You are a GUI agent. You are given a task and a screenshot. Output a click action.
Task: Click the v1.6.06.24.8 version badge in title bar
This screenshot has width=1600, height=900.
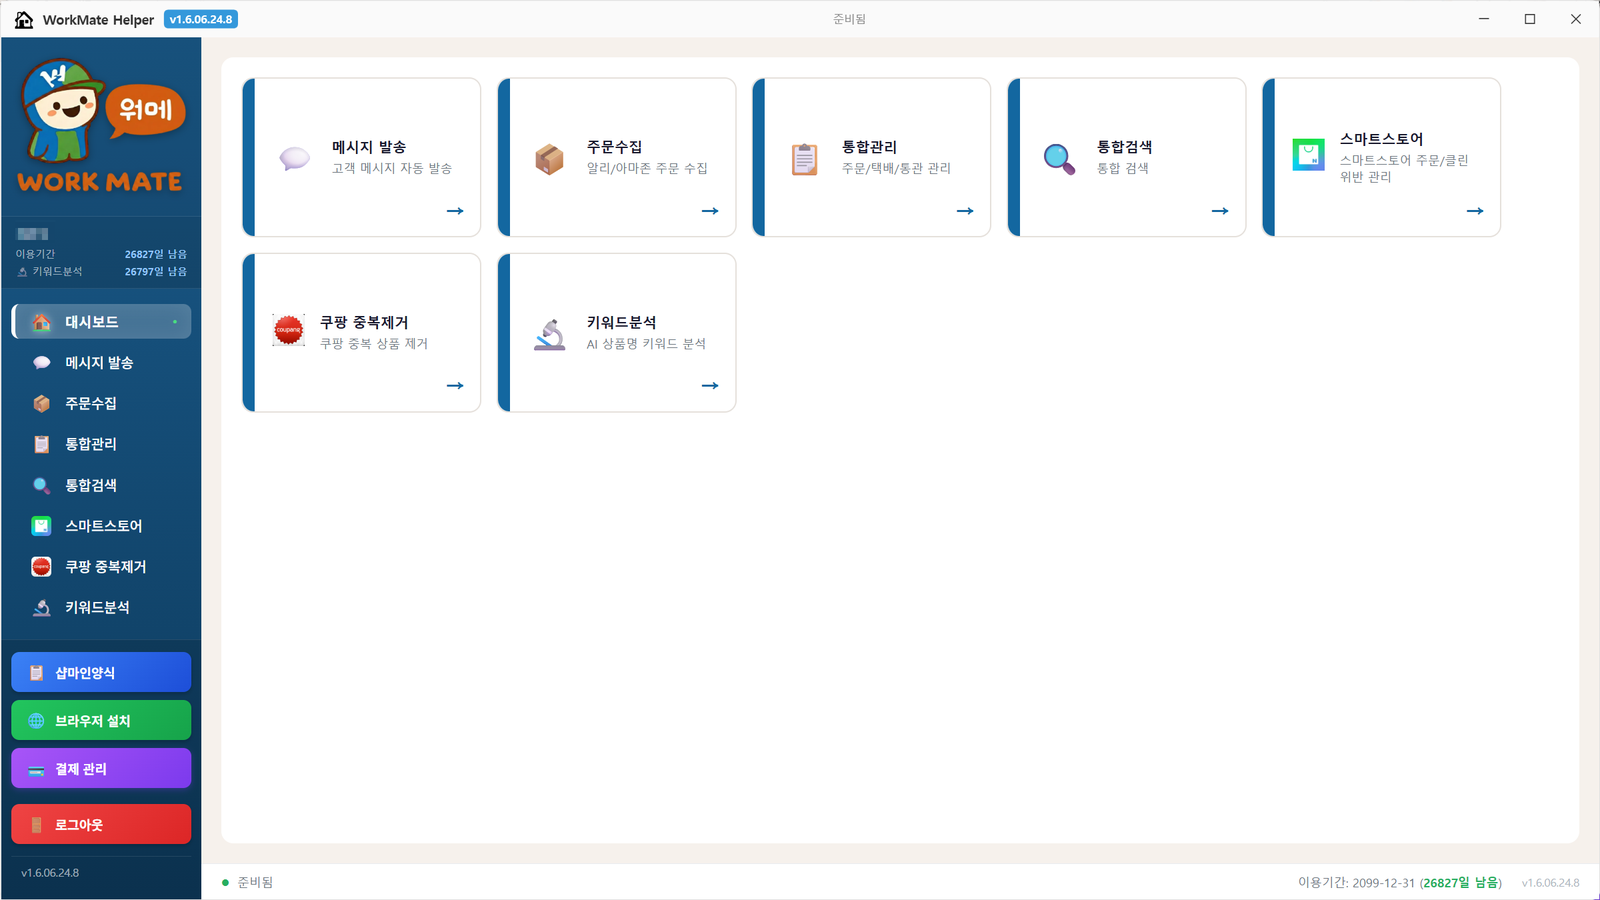coord(201,19)
